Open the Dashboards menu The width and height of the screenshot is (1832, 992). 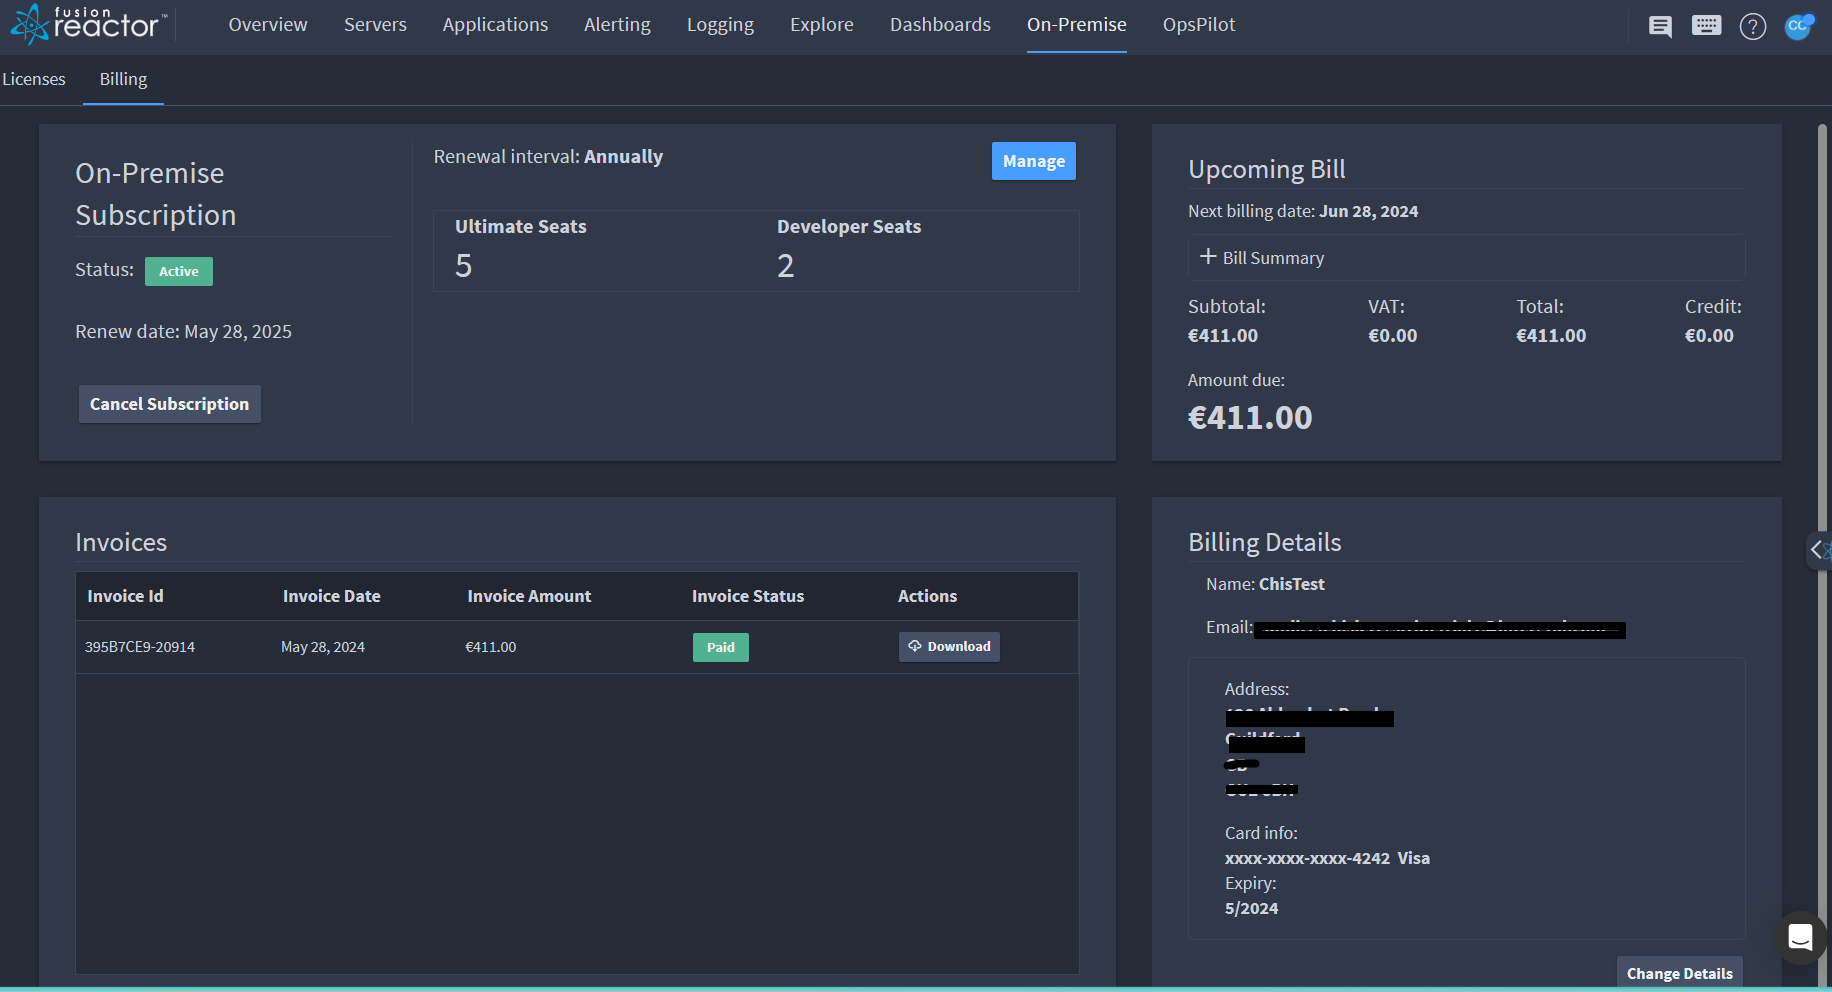(940, 25)
